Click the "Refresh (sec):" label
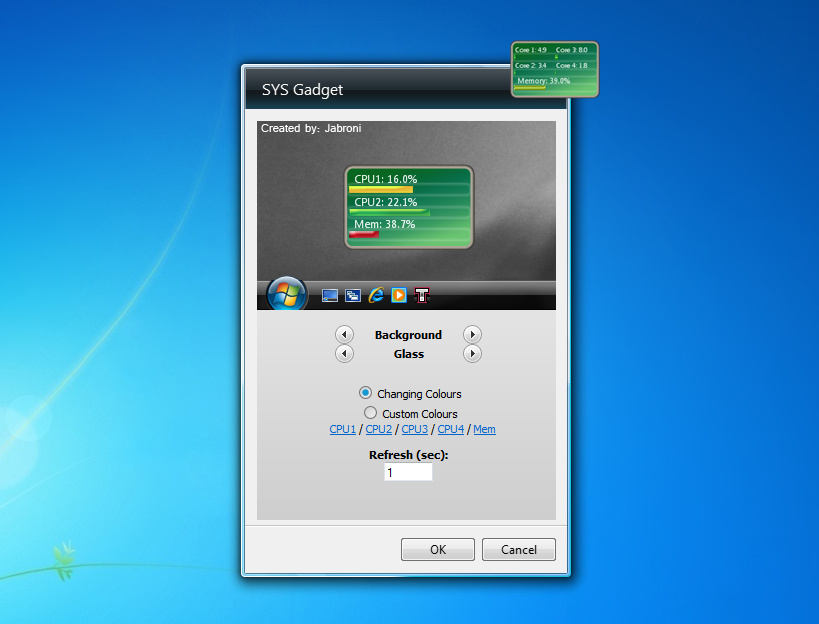The image size is (819, 624). (x=408, y=455)
